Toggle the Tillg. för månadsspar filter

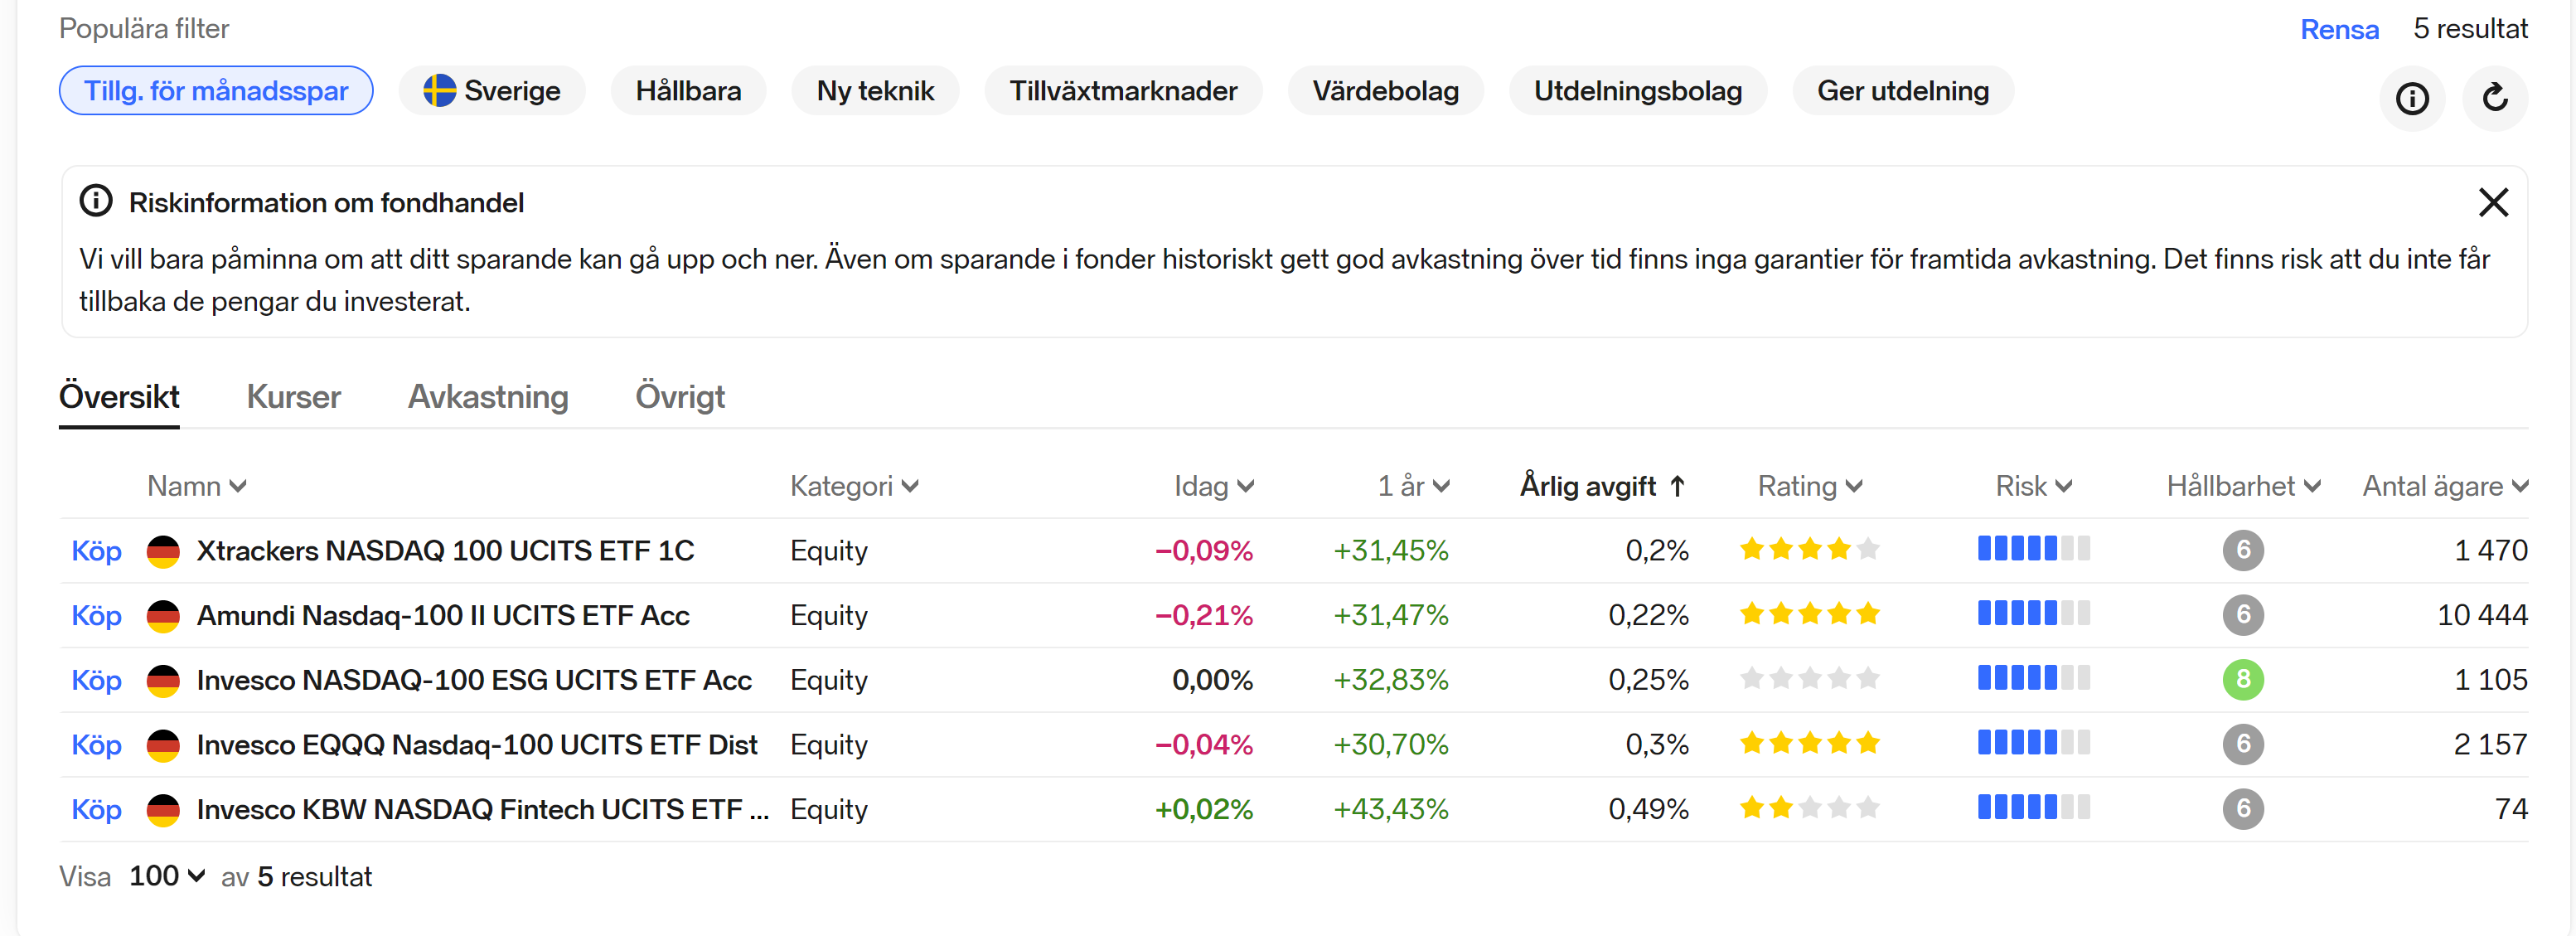tap(216, 91)
